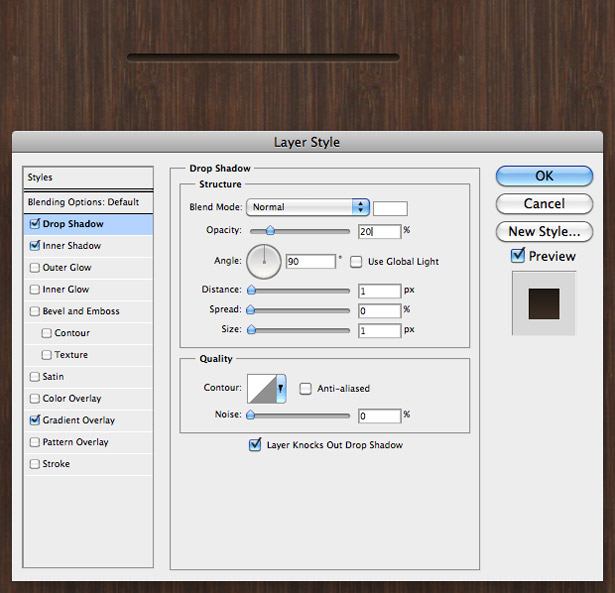Uncheck the Drop Shadow style checkbox
615x593 pixels.
click(x=35, y=224)
